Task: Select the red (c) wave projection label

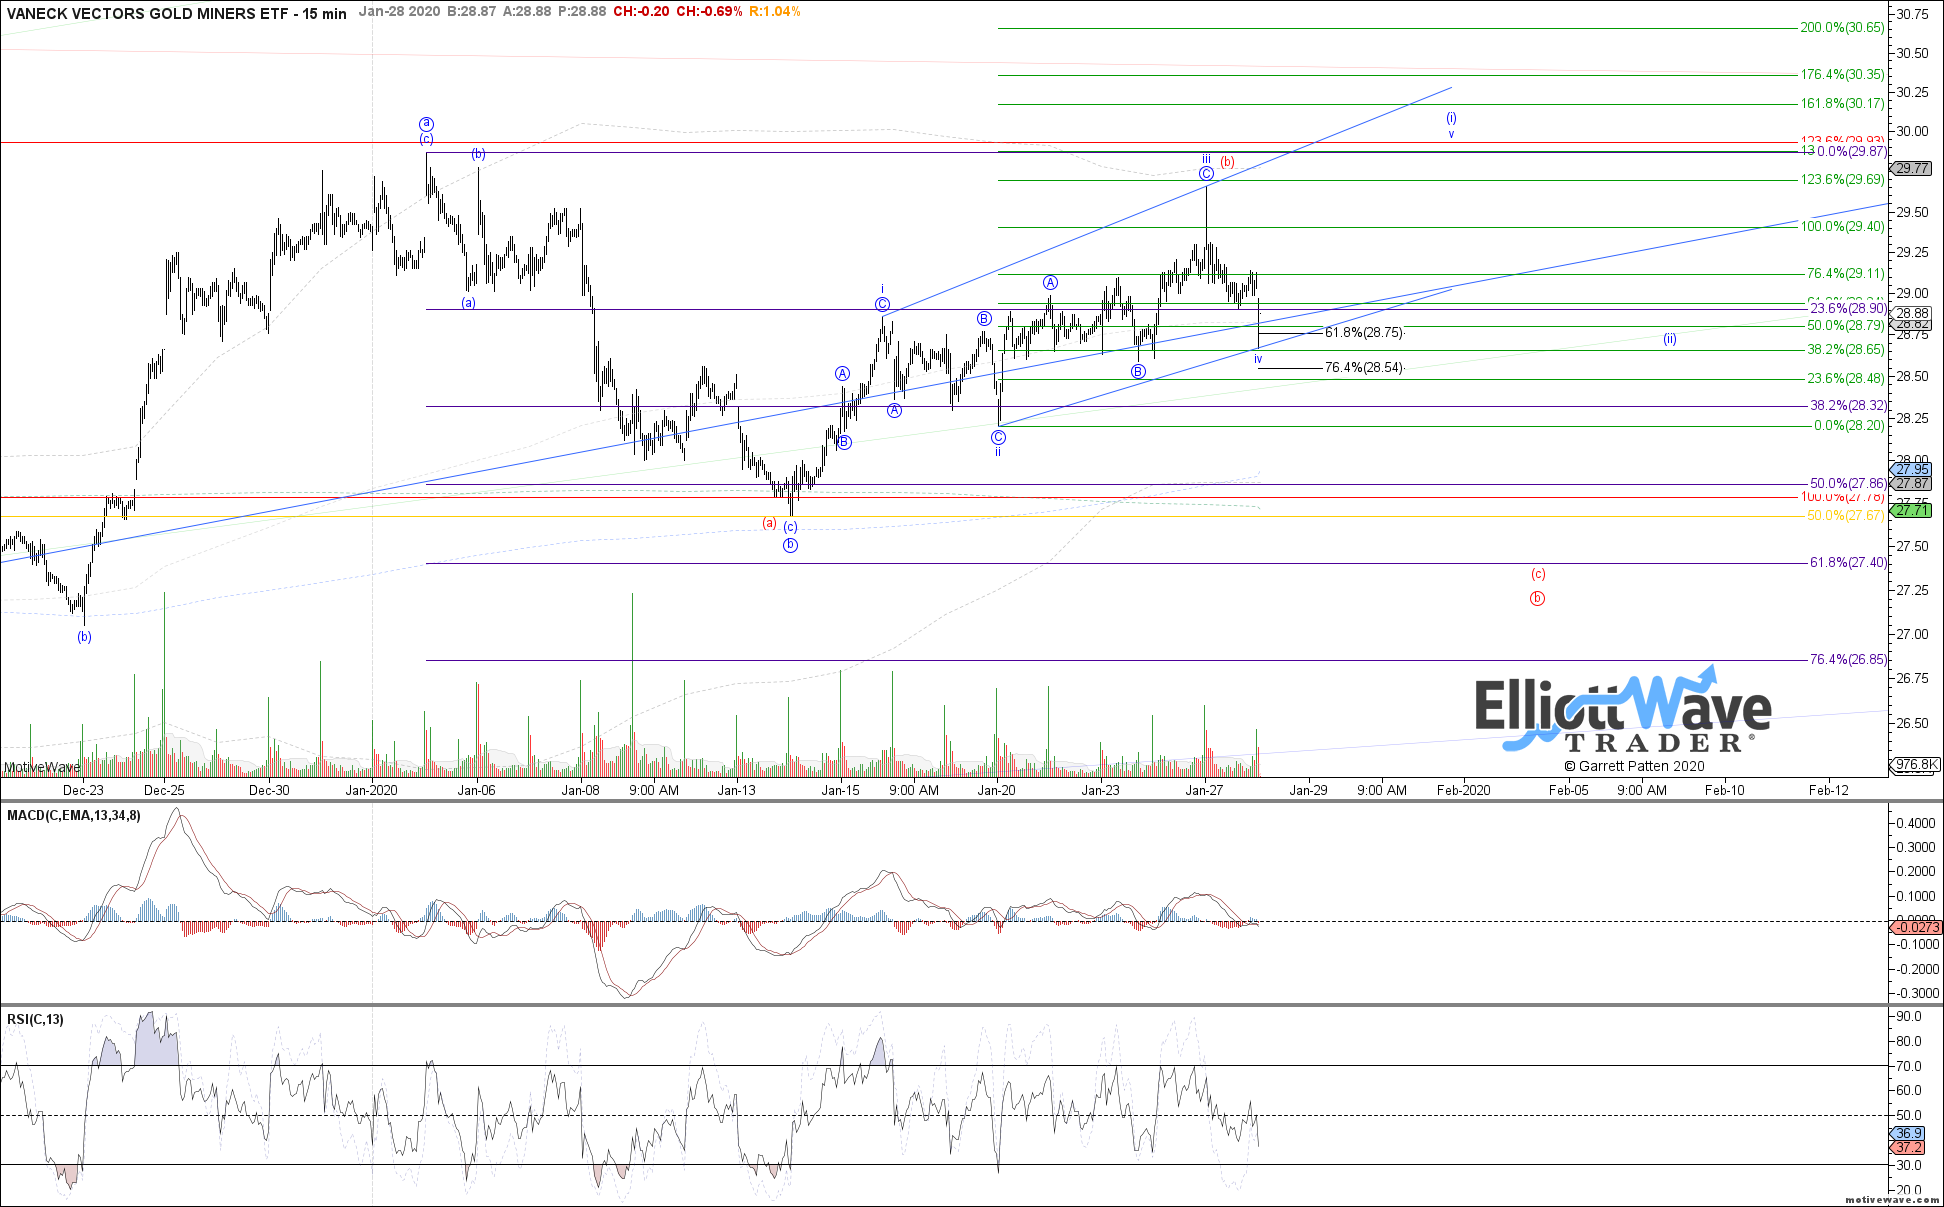Action: (1538, 574)
